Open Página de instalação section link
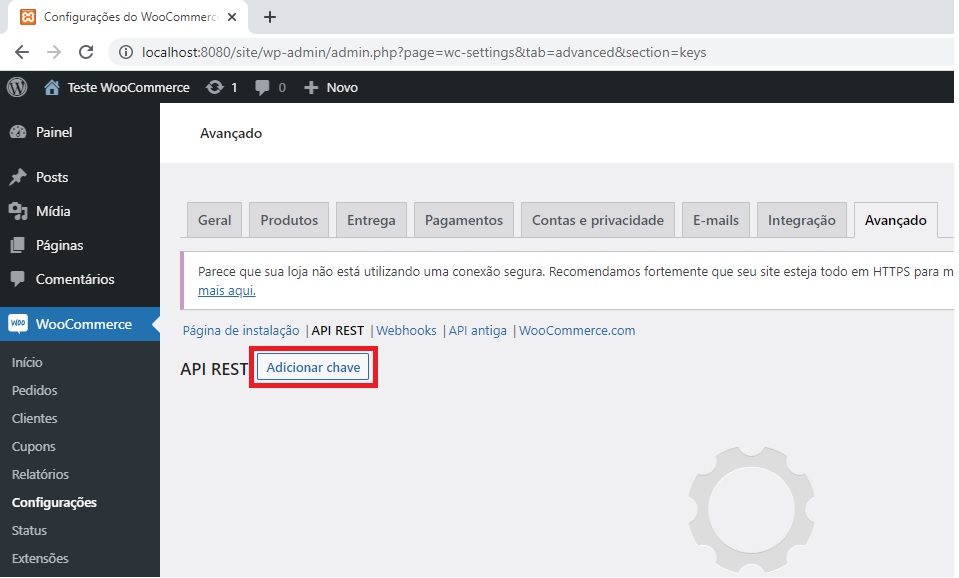 241,331
